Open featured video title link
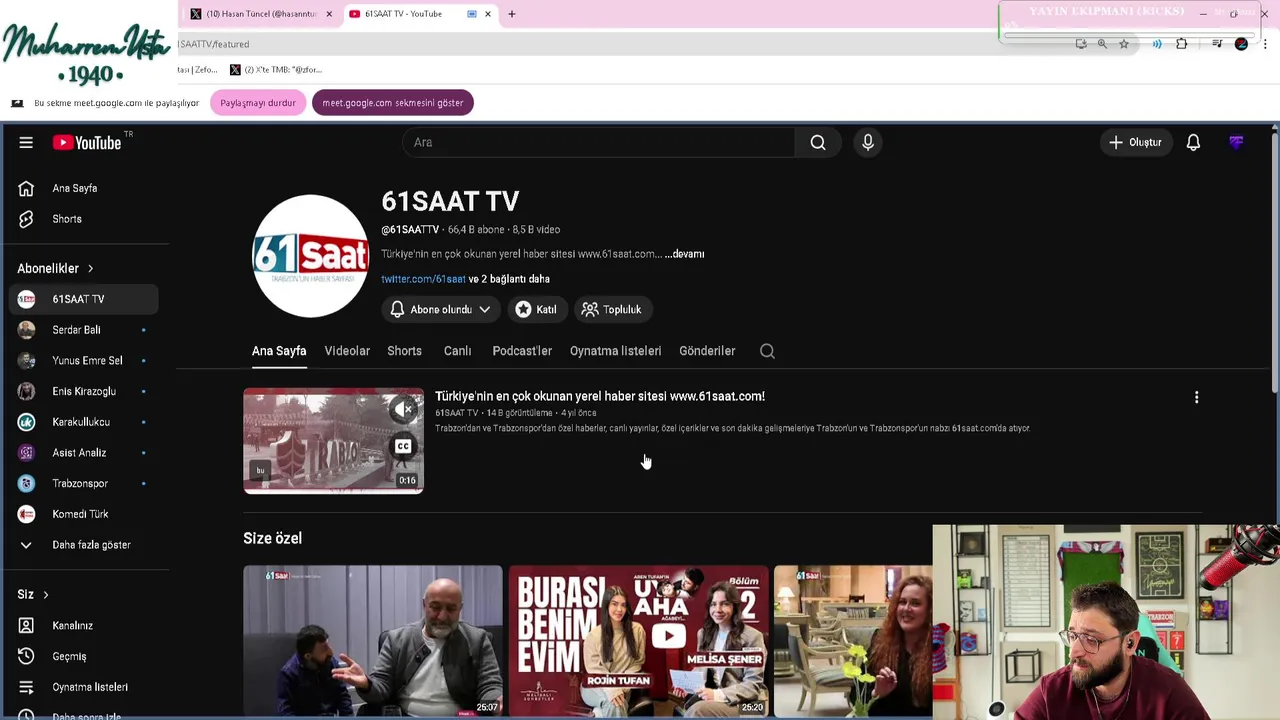 coord(600,396)
